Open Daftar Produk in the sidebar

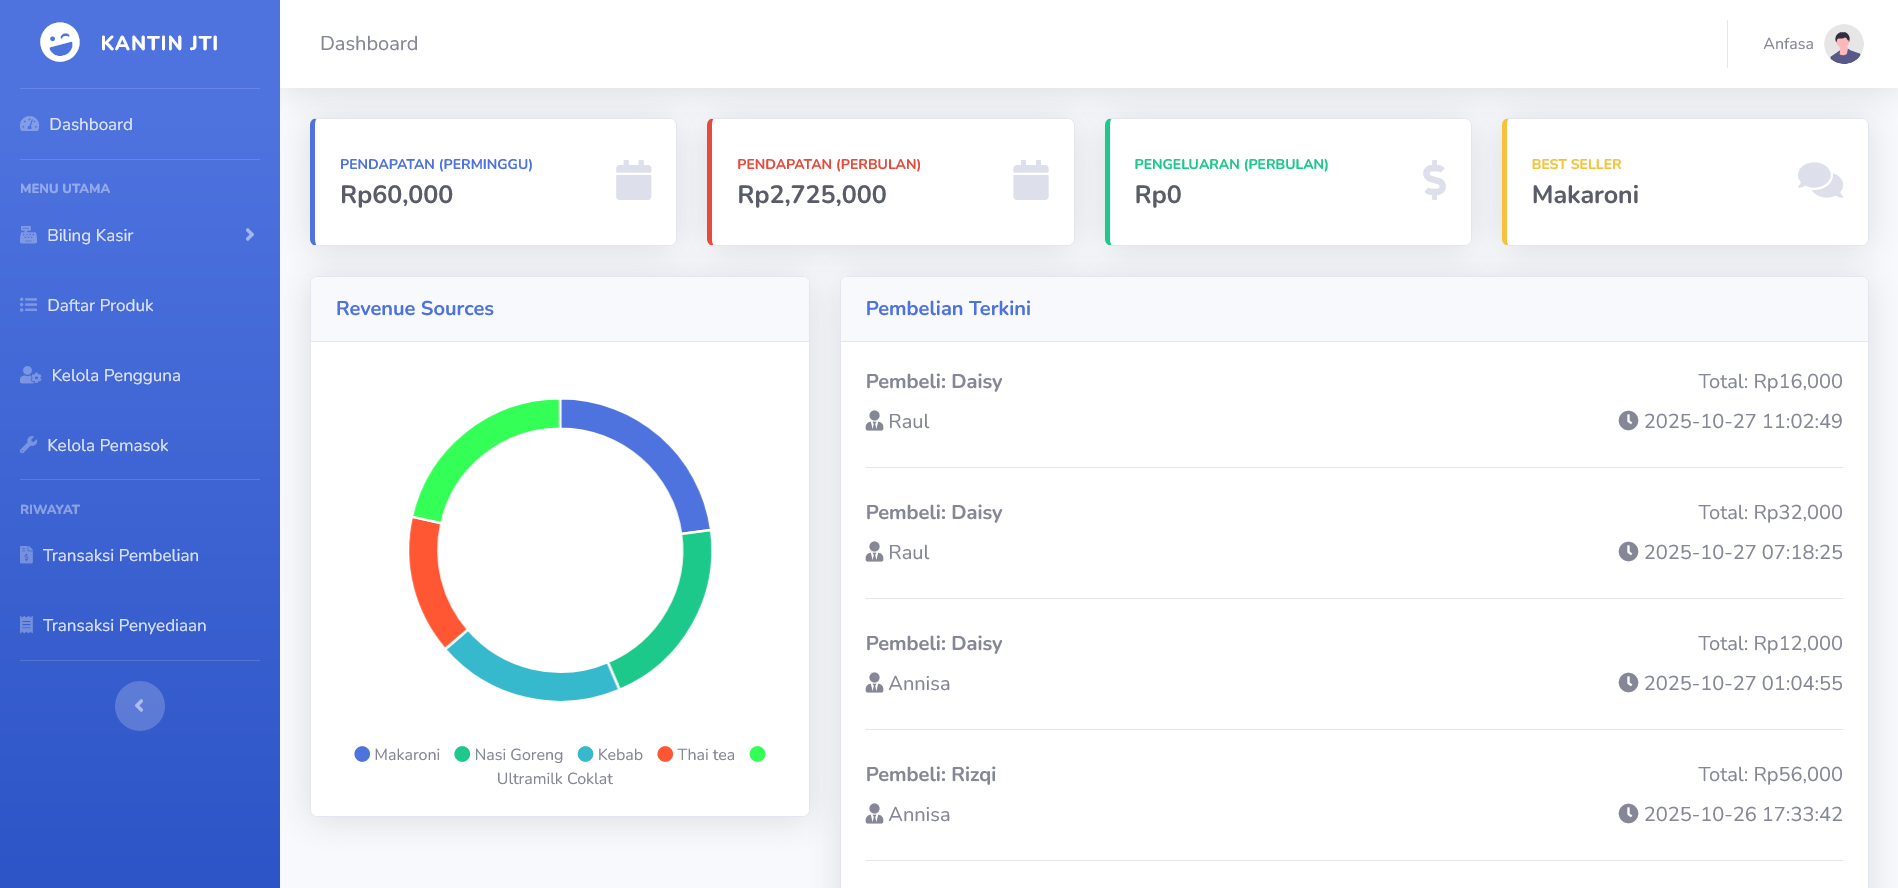[100, 305]
